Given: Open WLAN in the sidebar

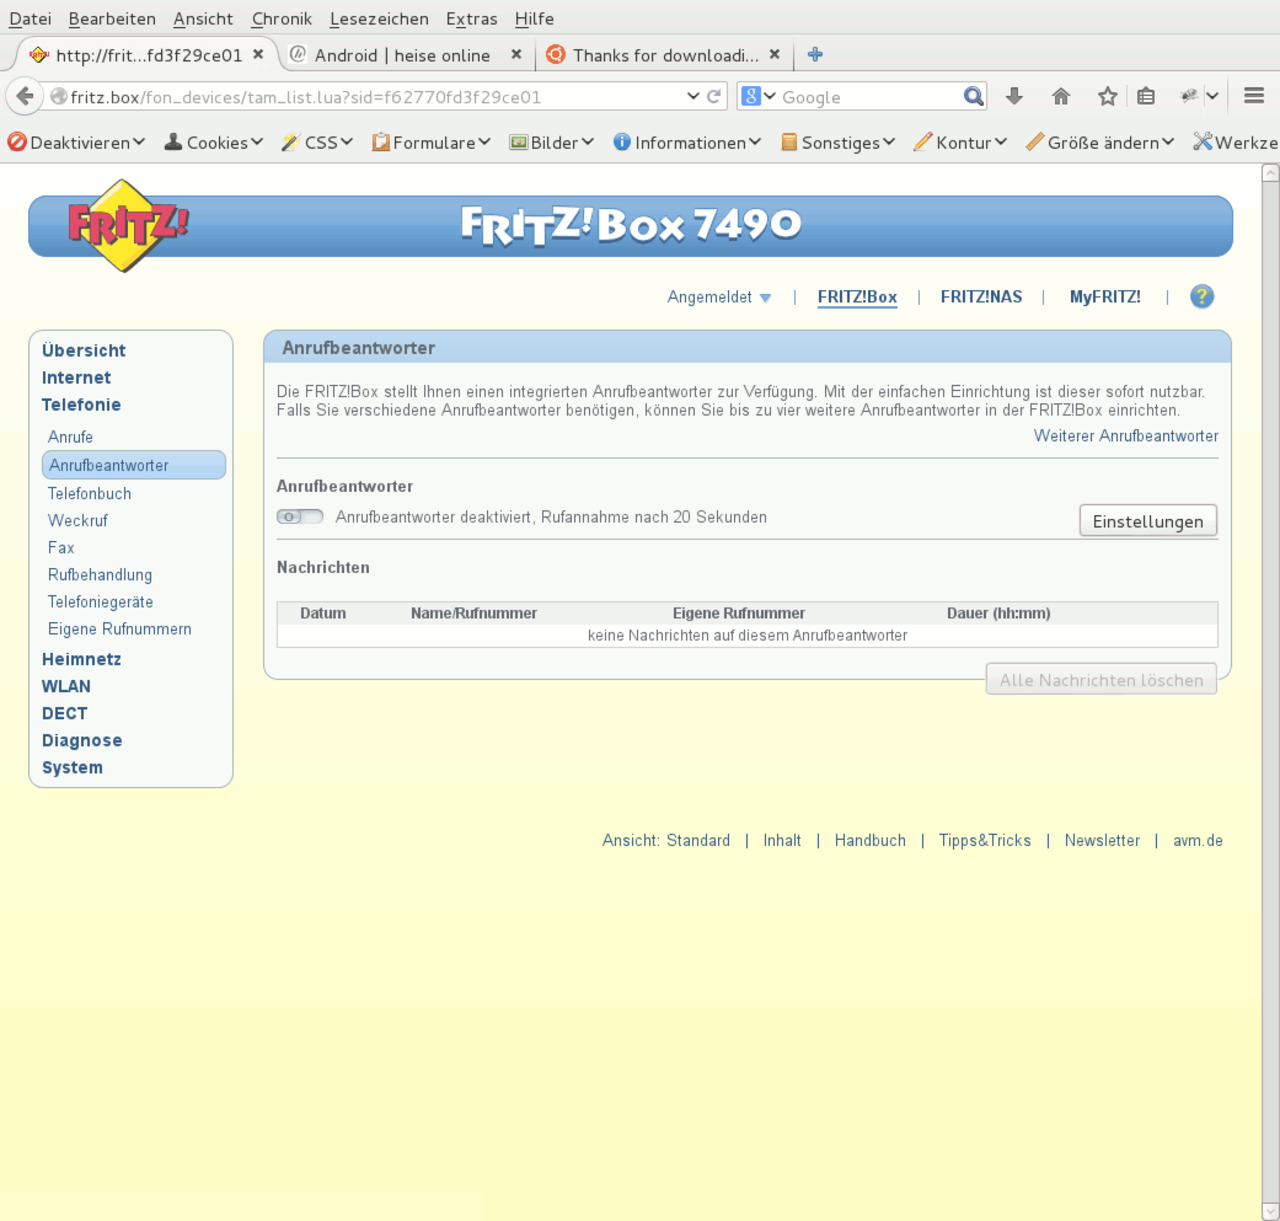Looking at the screenshot, I should pyautogui.click(x=66, y=686).
